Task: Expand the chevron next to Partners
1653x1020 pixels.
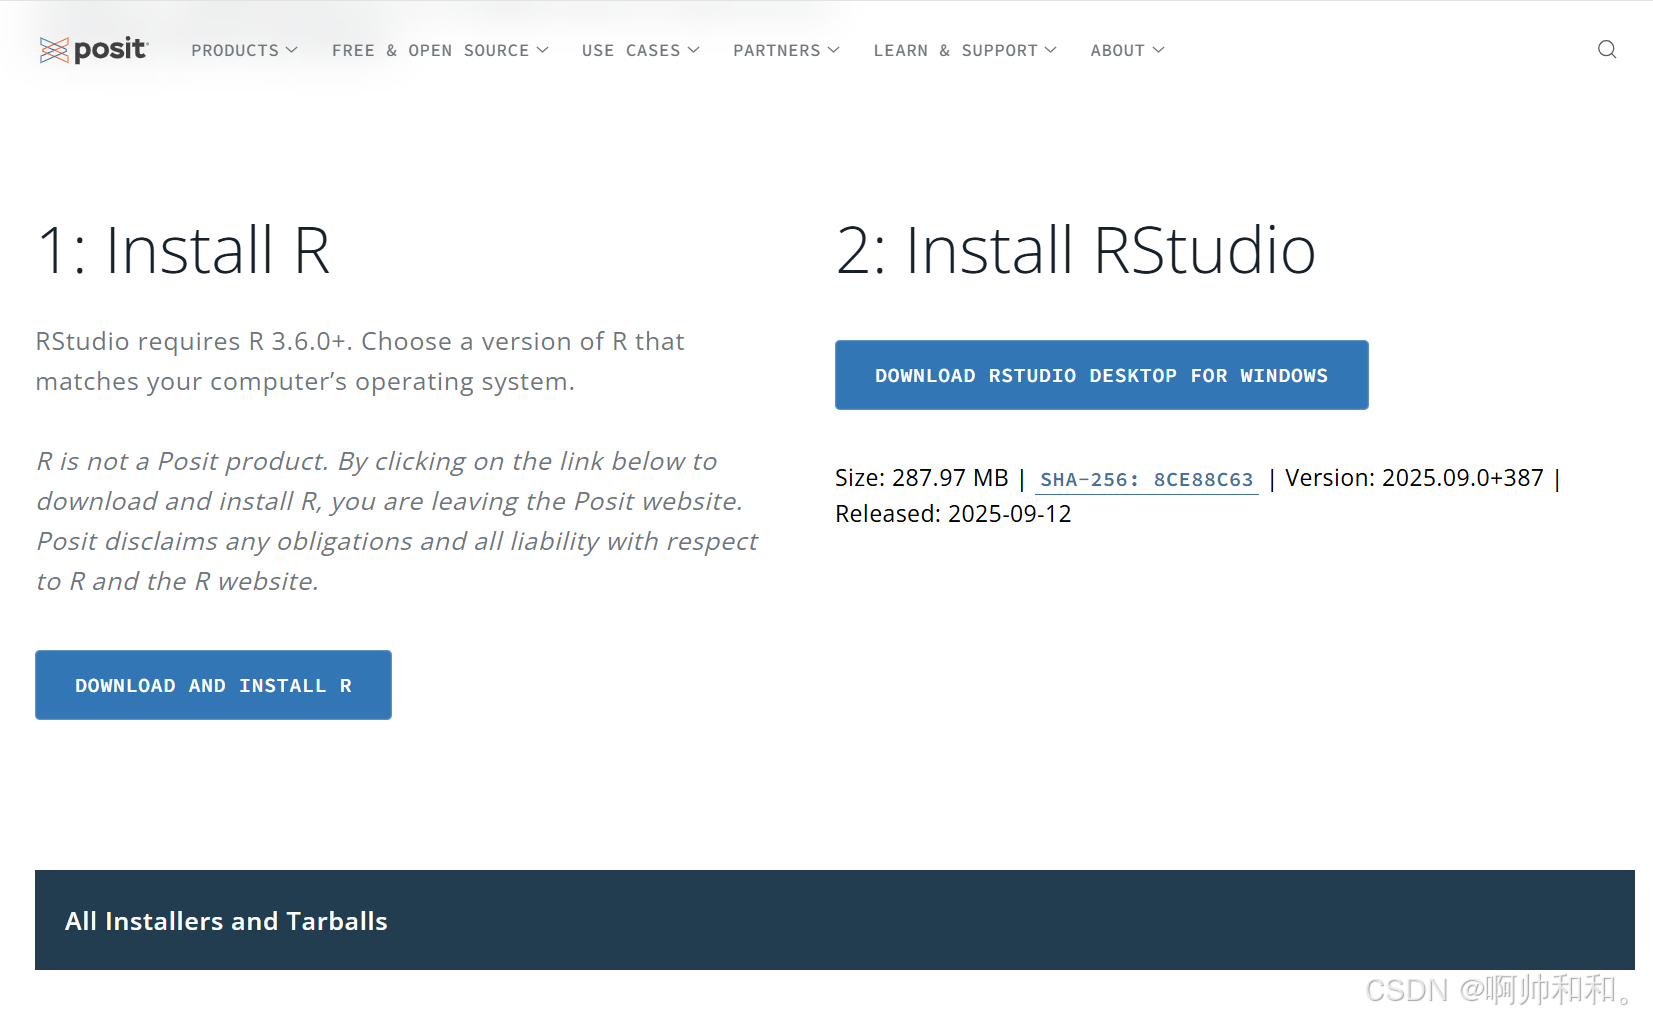Action: (x=833, y=50)
